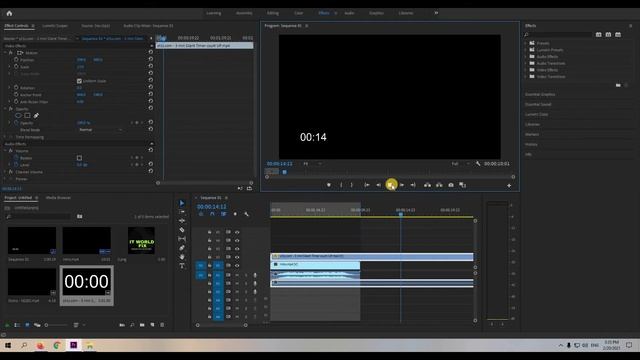Select the Pen tool in tools panel
640x360 pixels.
tap(182, 248)
